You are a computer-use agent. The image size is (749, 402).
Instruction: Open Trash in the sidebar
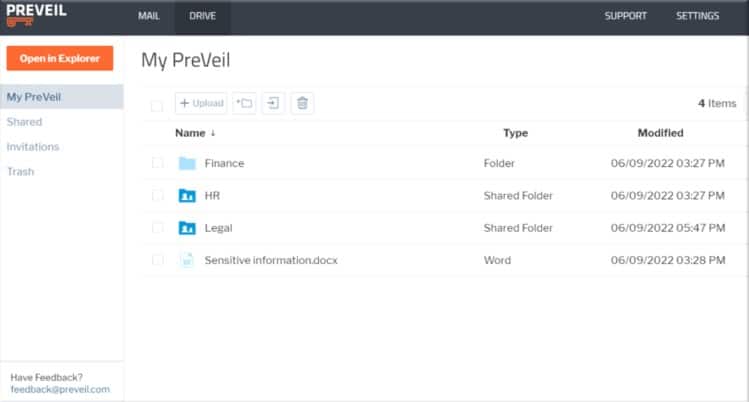click(x=21, y=171)
